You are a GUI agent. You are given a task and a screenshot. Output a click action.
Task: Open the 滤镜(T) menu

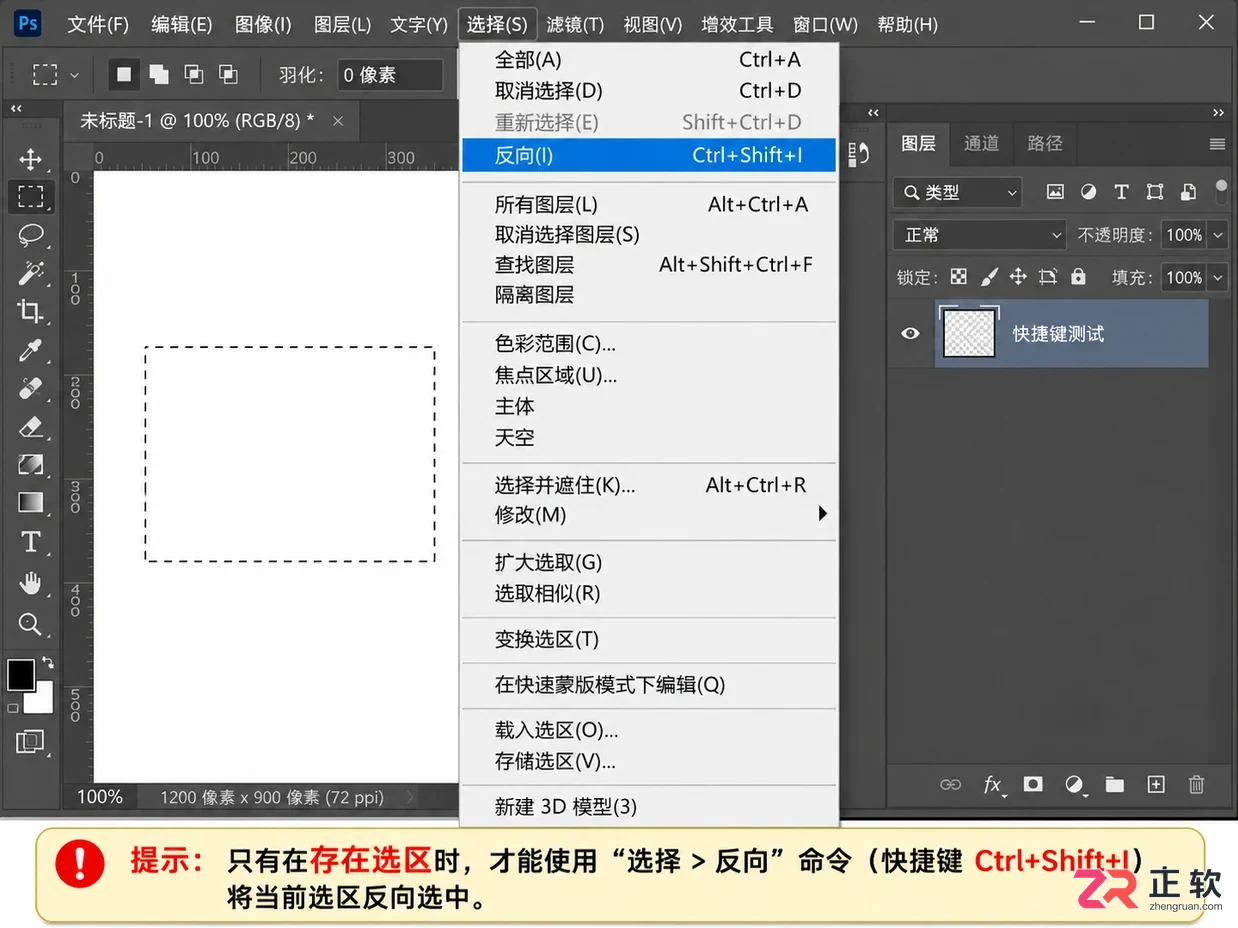click(x=575, y=24)
